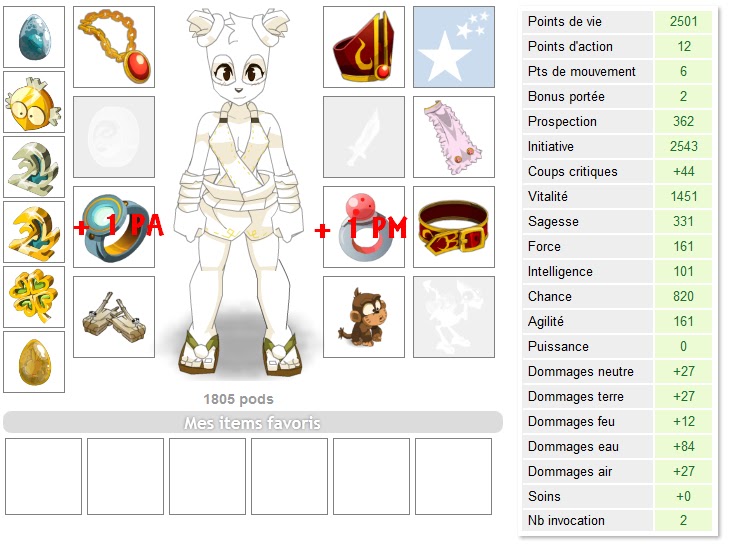Screen dimensions: 731x544
Task: Select the yellow crowned bird trophy
Action: click(x=34, y=102)
